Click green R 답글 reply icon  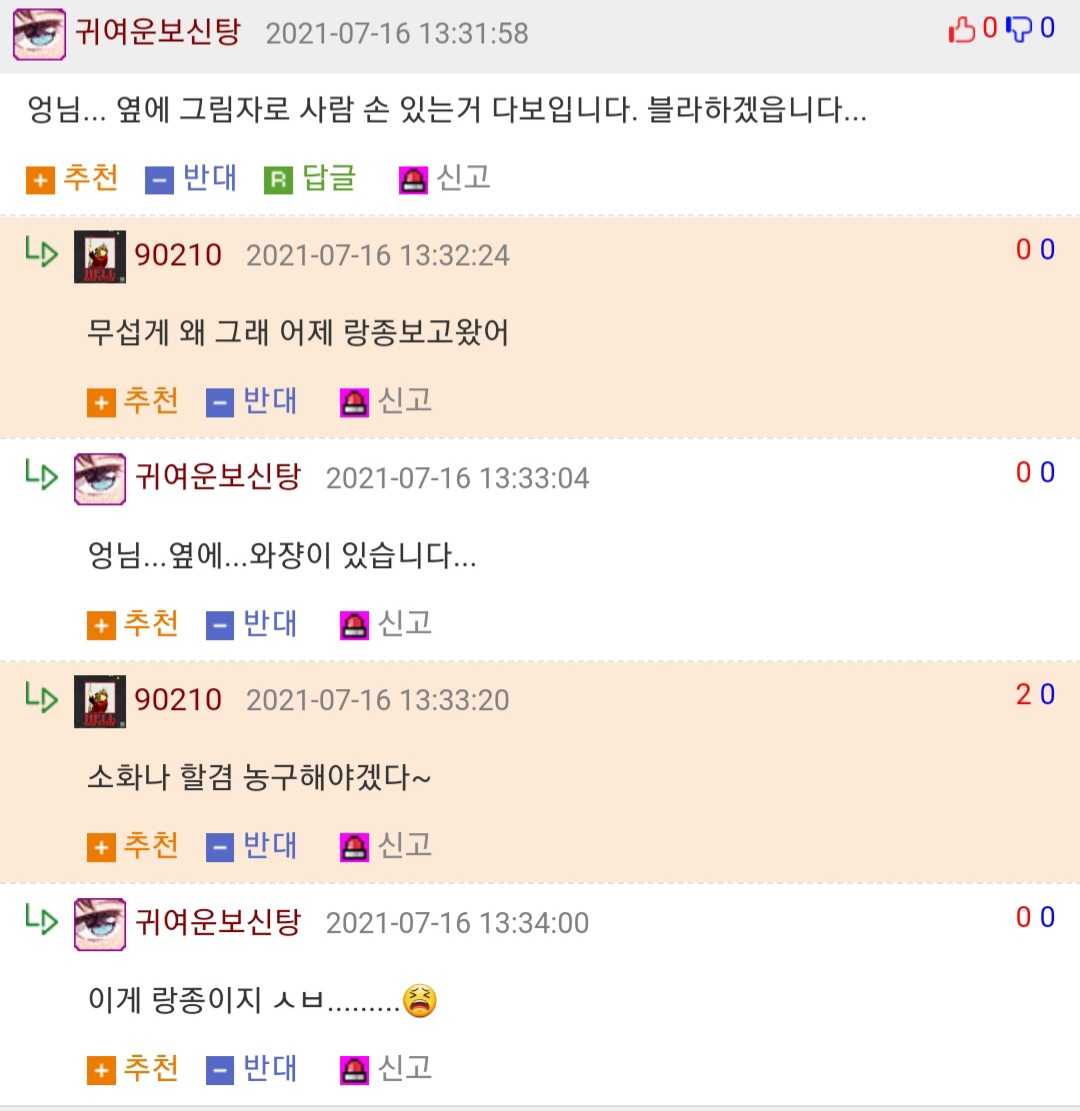click(279, 180)
